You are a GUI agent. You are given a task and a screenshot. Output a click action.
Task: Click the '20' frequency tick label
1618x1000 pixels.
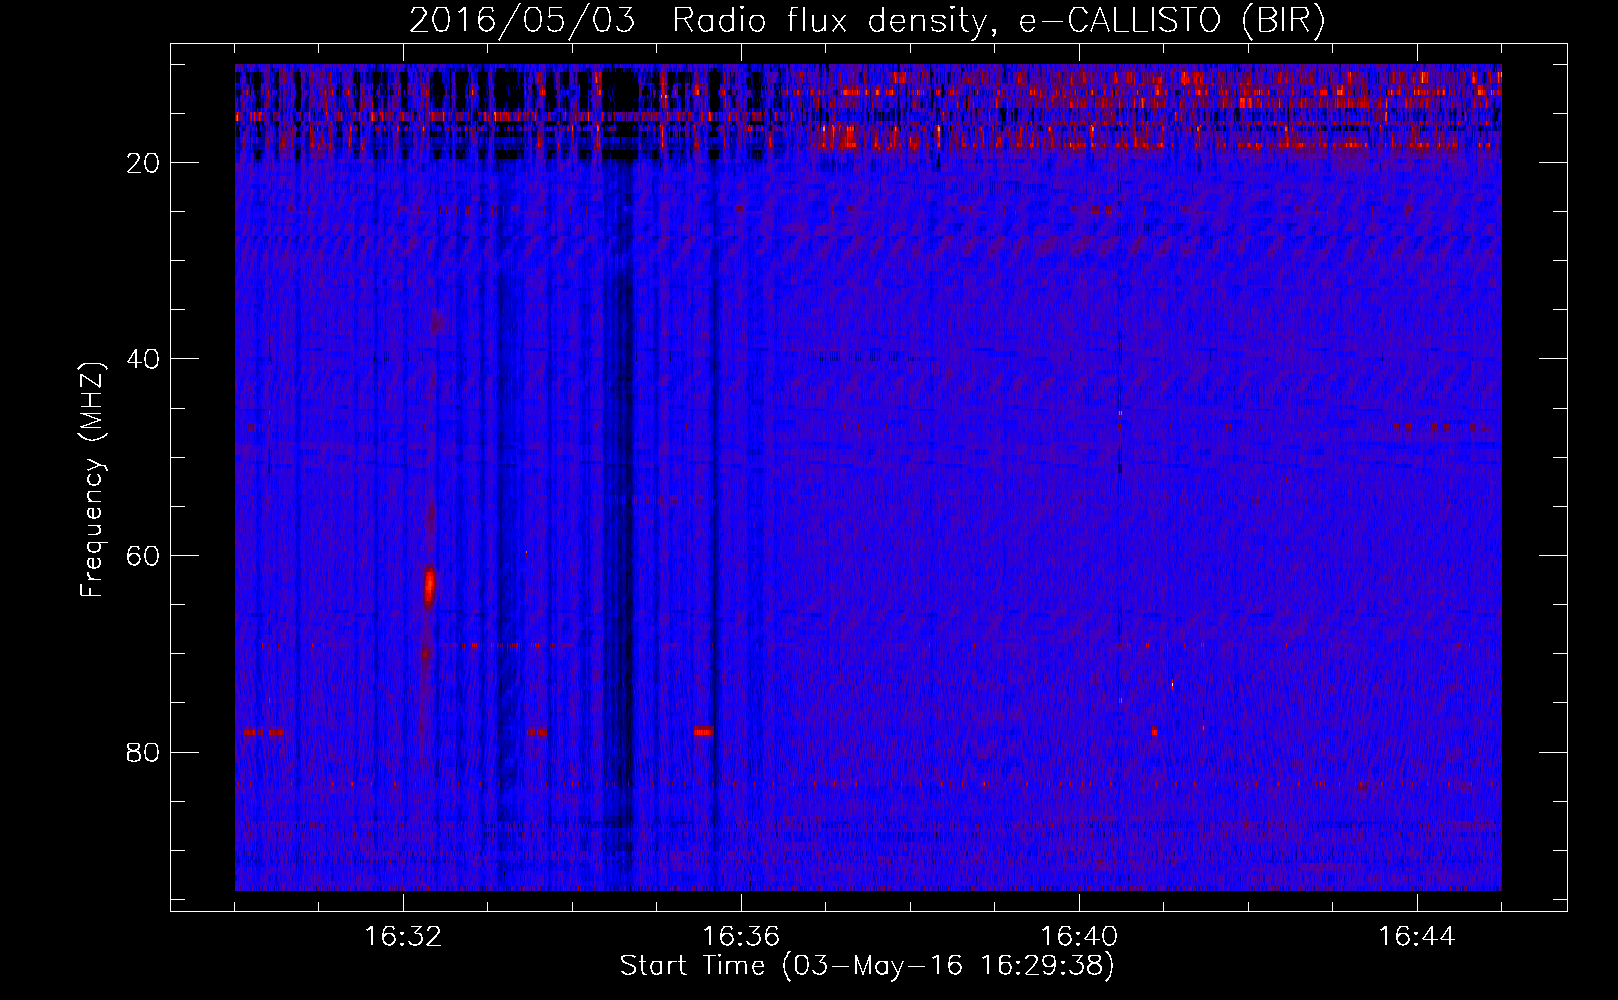[144, 163]
